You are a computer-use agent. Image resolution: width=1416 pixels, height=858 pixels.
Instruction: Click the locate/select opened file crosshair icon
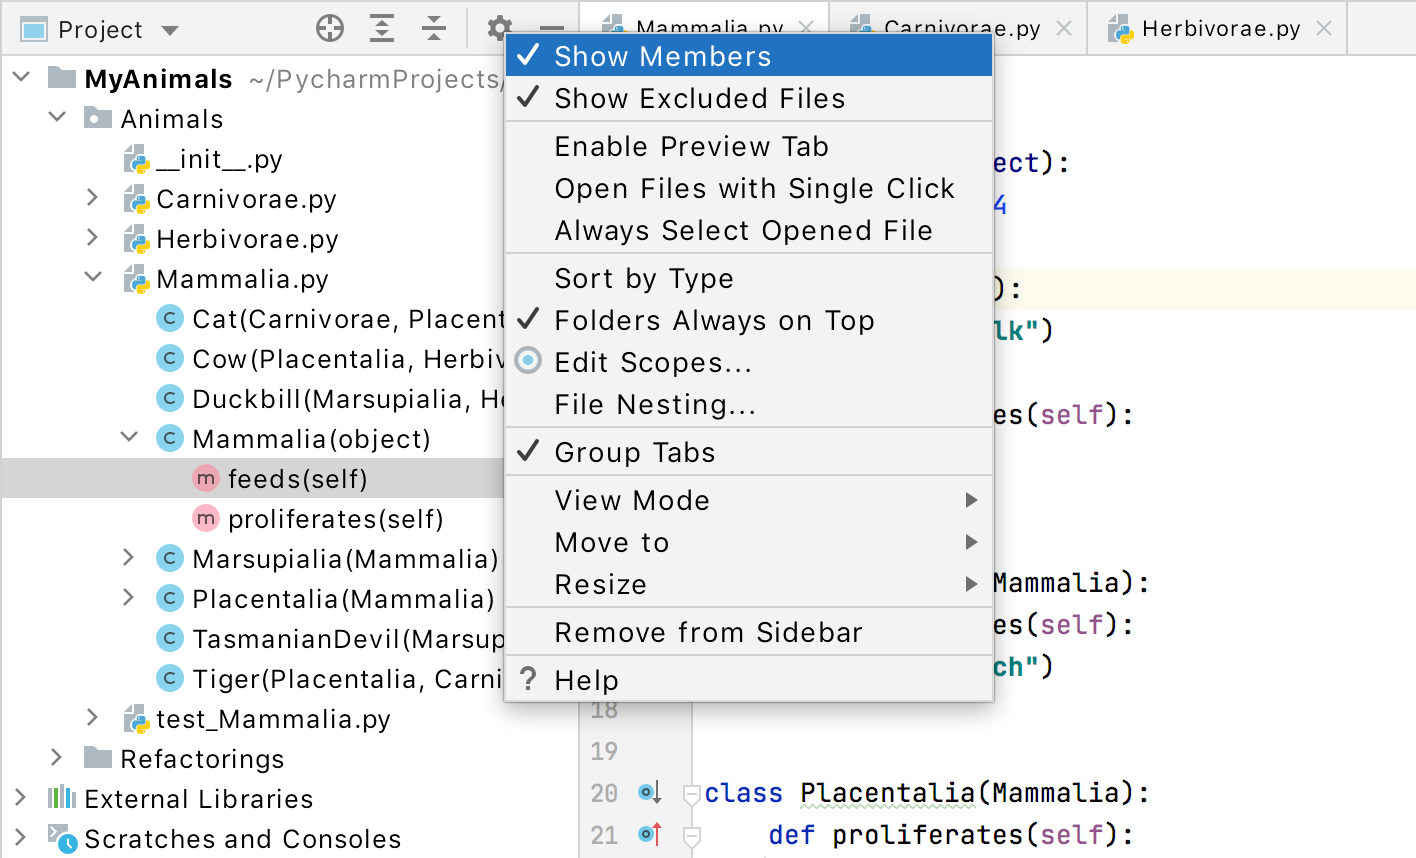click(x=330, y=29)
